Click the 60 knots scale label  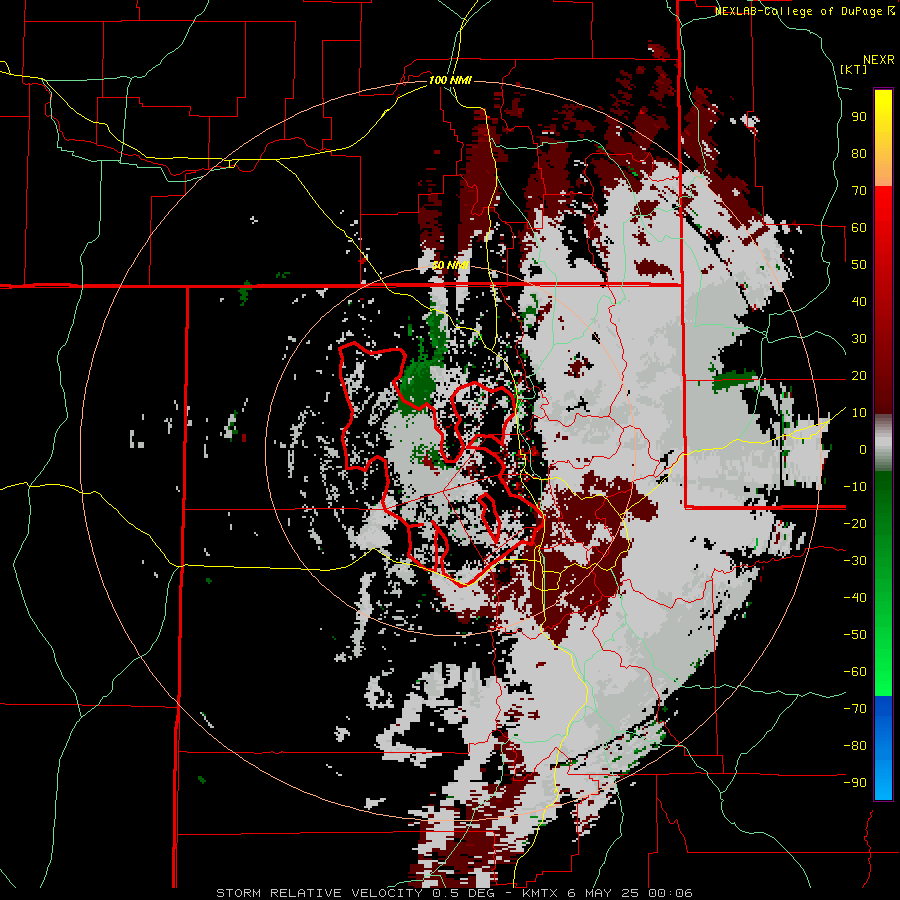click(x=859, y=227)
